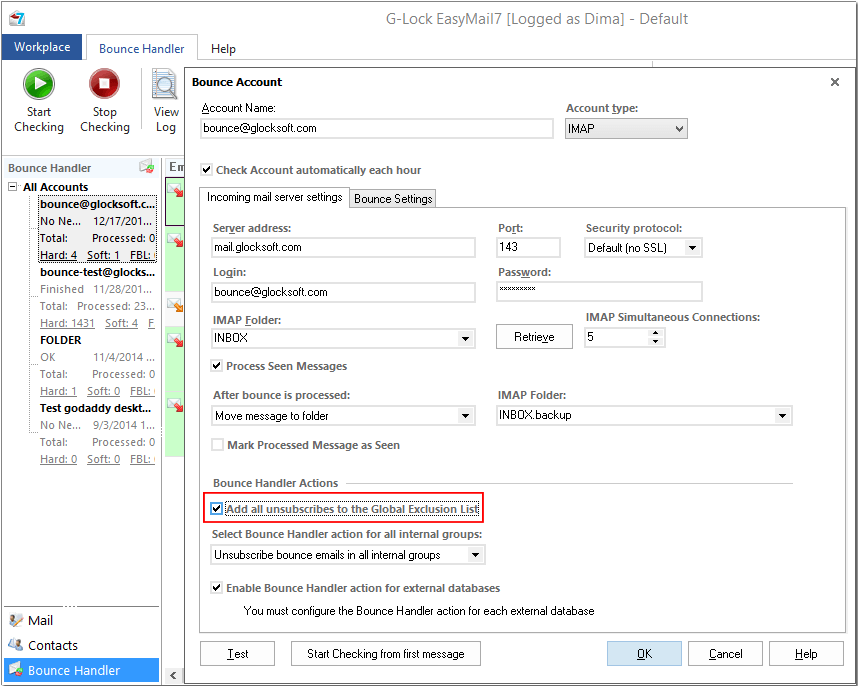Enable Mark Processed Message as Seen
The image size is (858, 686).
click(217, 445)
